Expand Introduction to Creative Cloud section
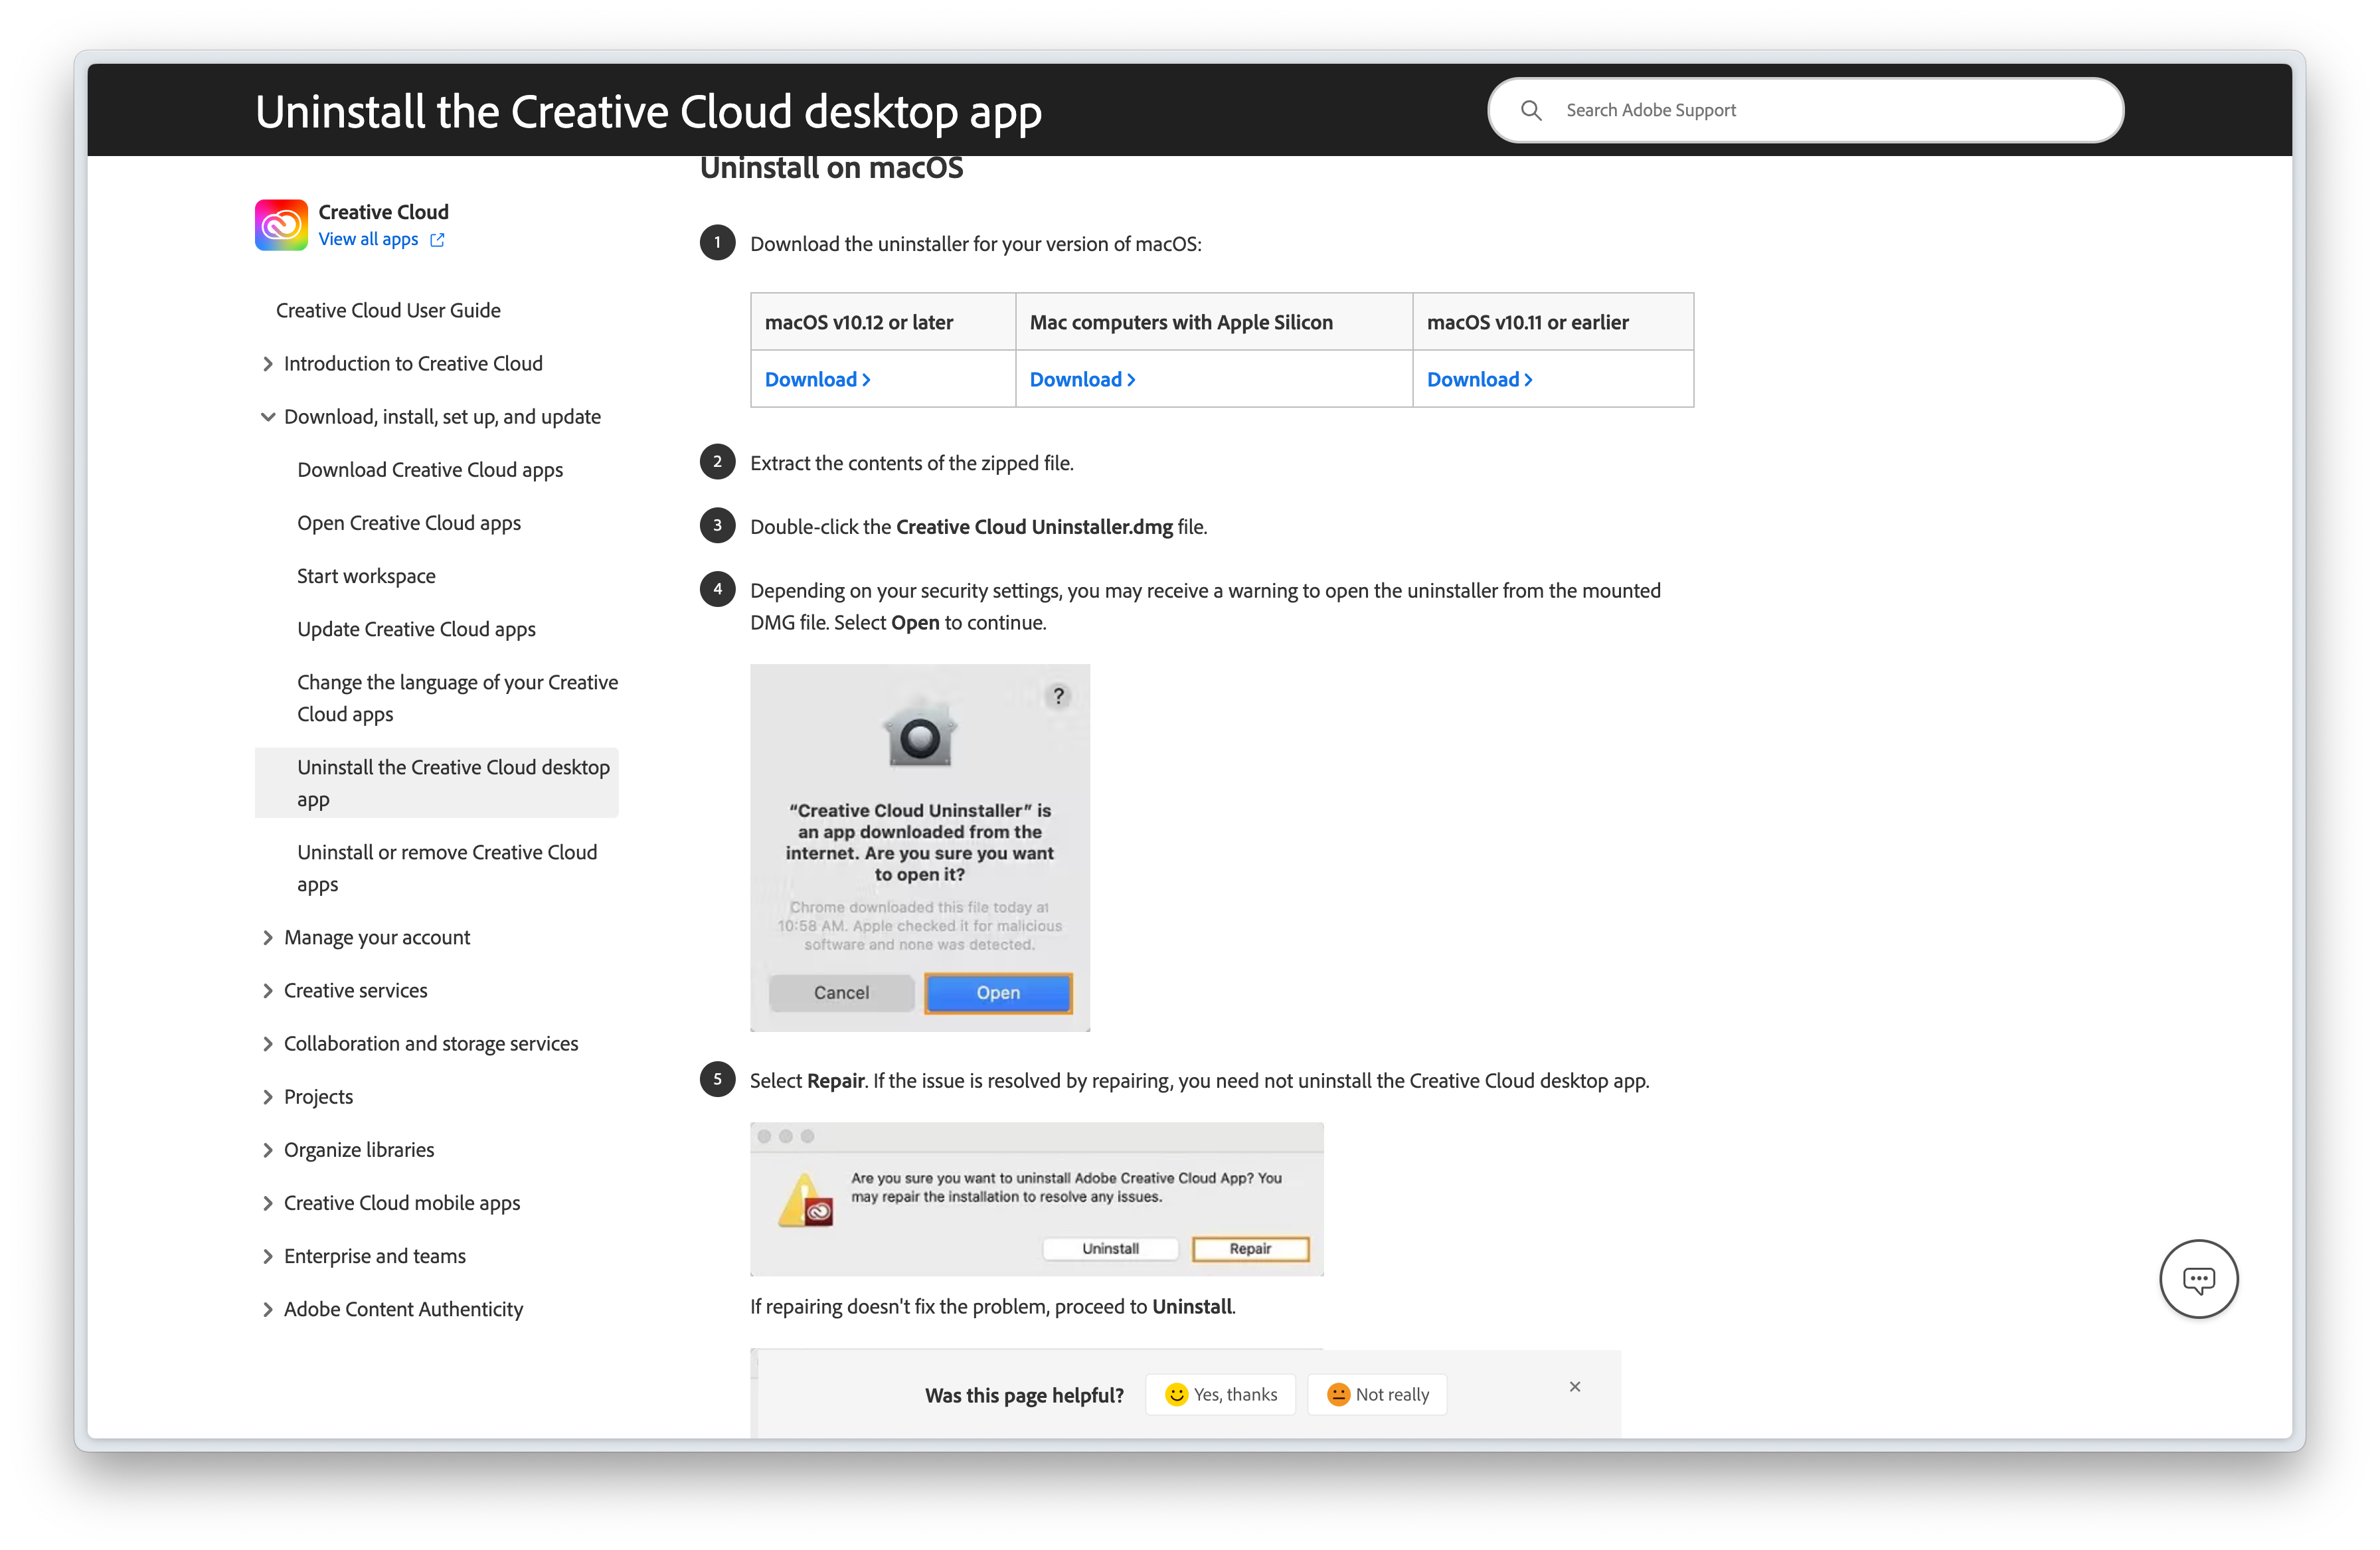2380x1550 pixels. (267, 364)
